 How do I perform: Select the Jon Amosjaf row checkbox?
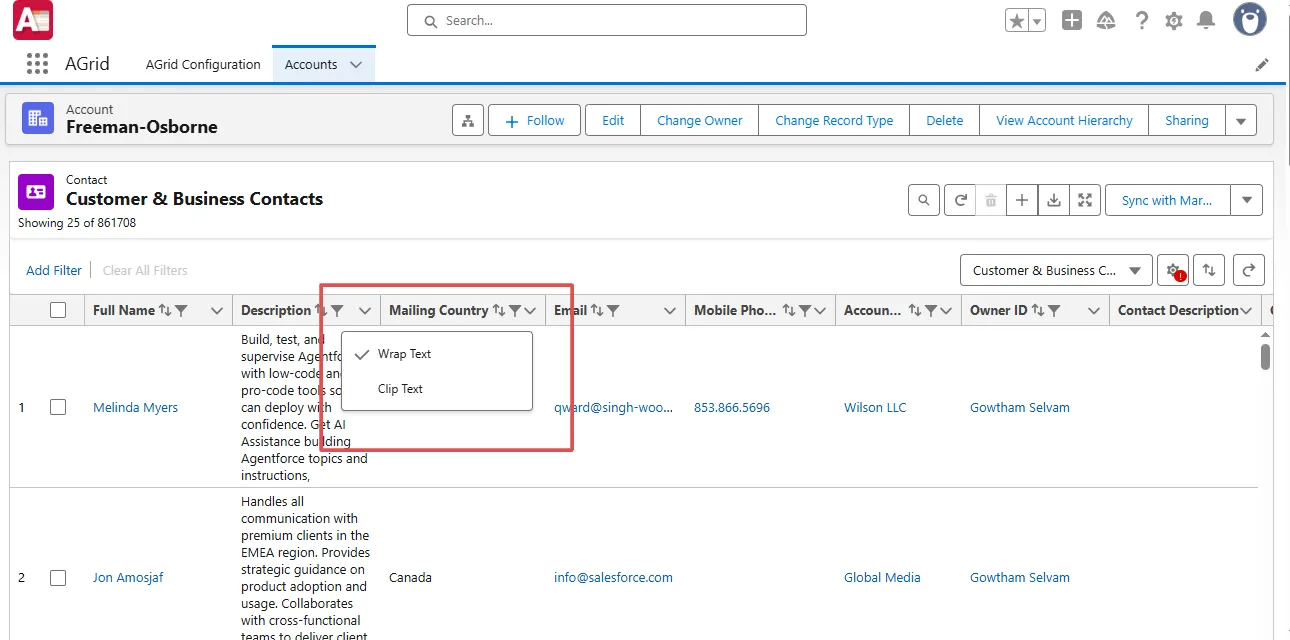(58, 577)
